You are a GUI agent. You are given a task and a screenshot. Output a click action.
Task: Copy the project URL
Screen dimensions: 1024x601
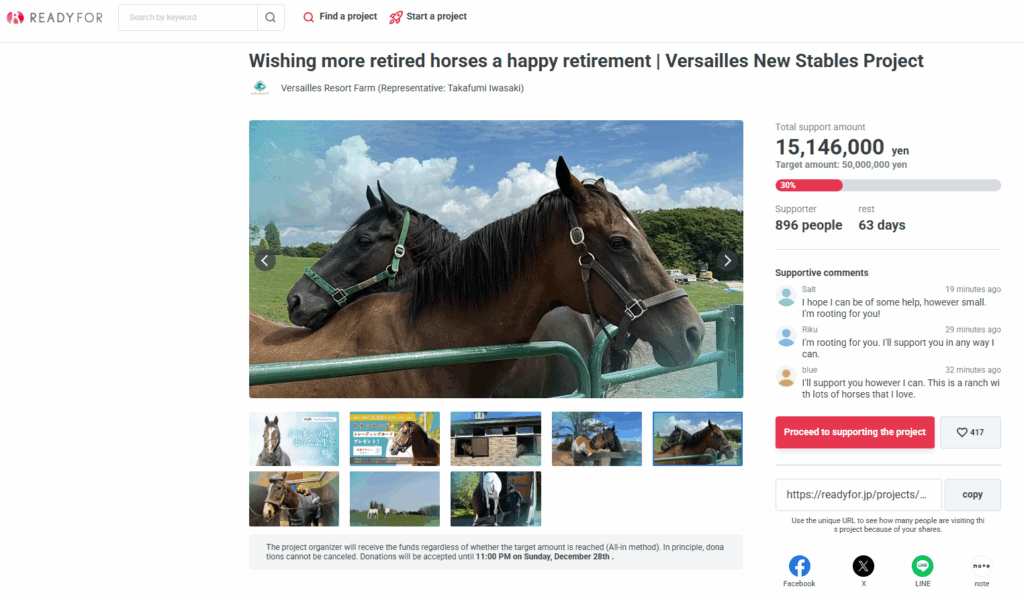972,495
